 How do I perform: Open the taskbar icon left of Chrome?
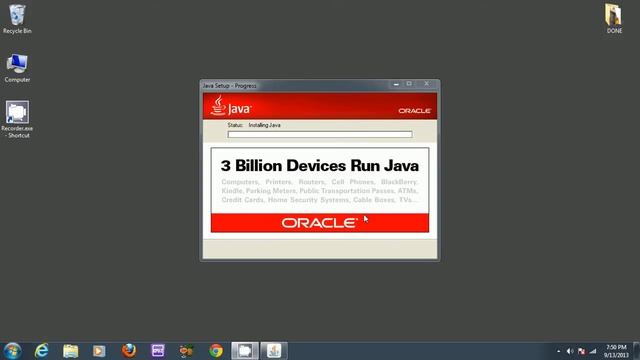click(187, 351)
